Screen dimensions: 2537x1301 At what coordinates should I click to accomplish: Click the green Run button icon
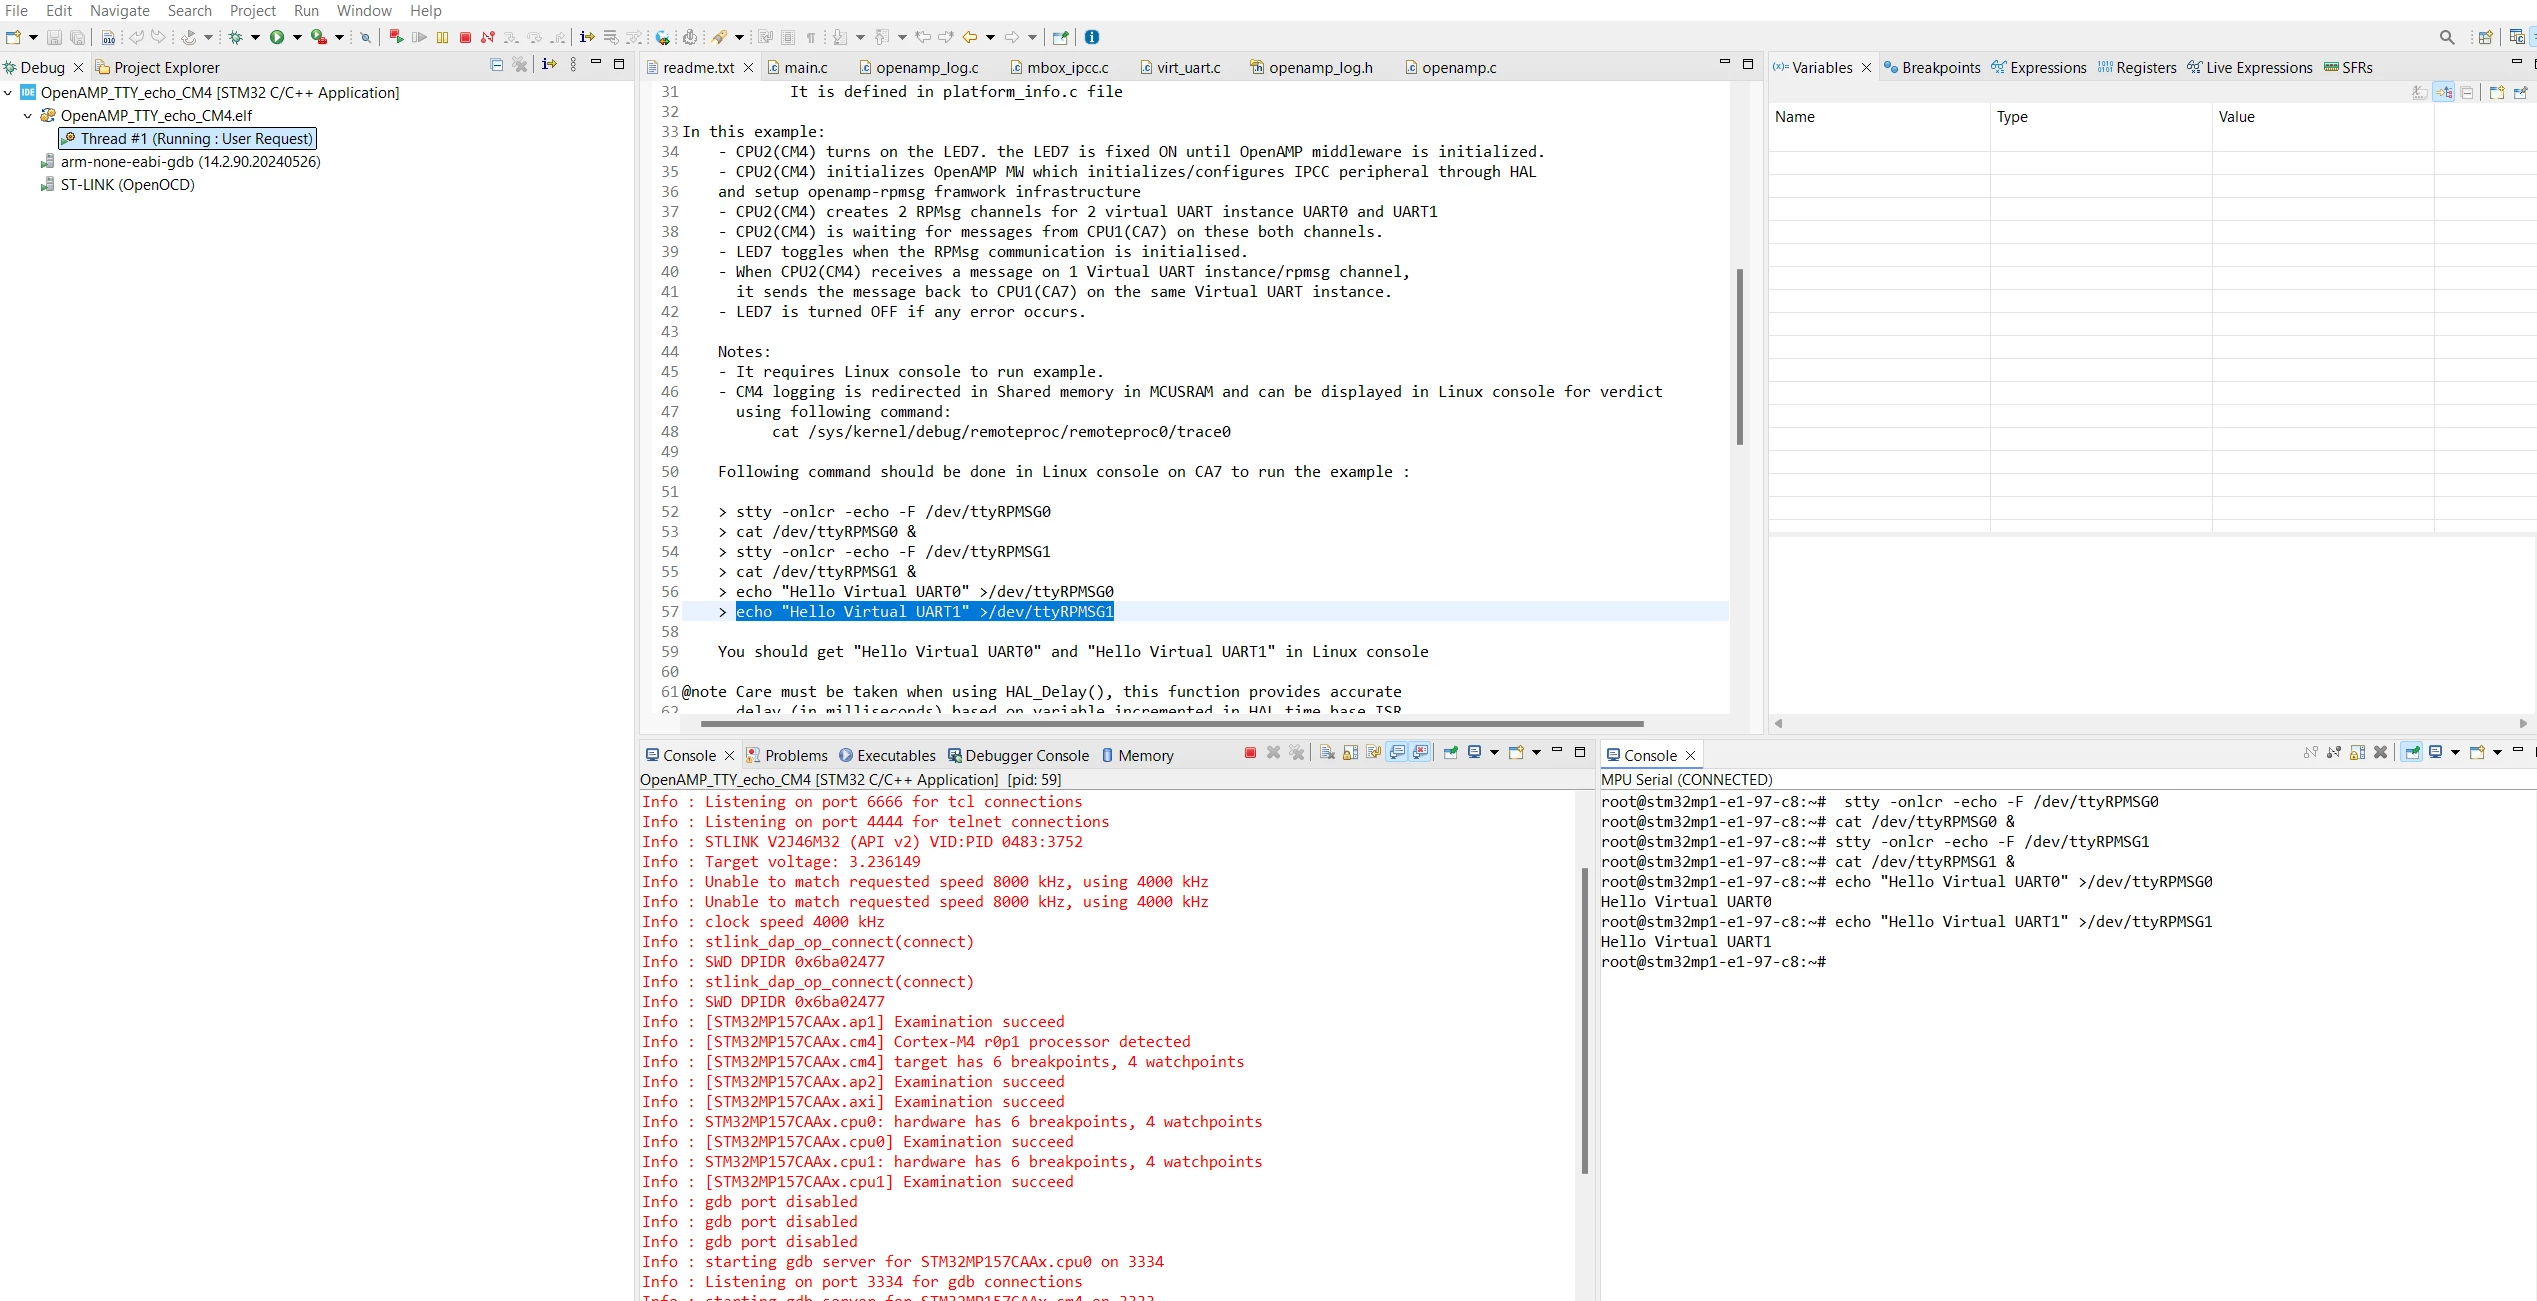click(277, 37)
